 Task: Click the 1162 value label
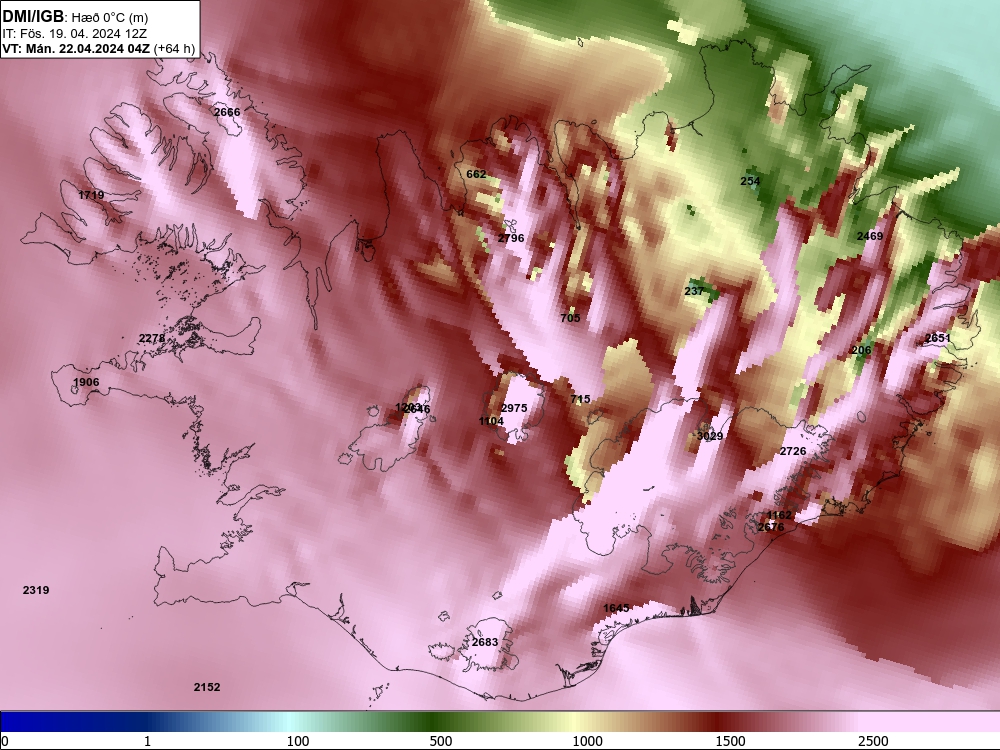(779, 515)
